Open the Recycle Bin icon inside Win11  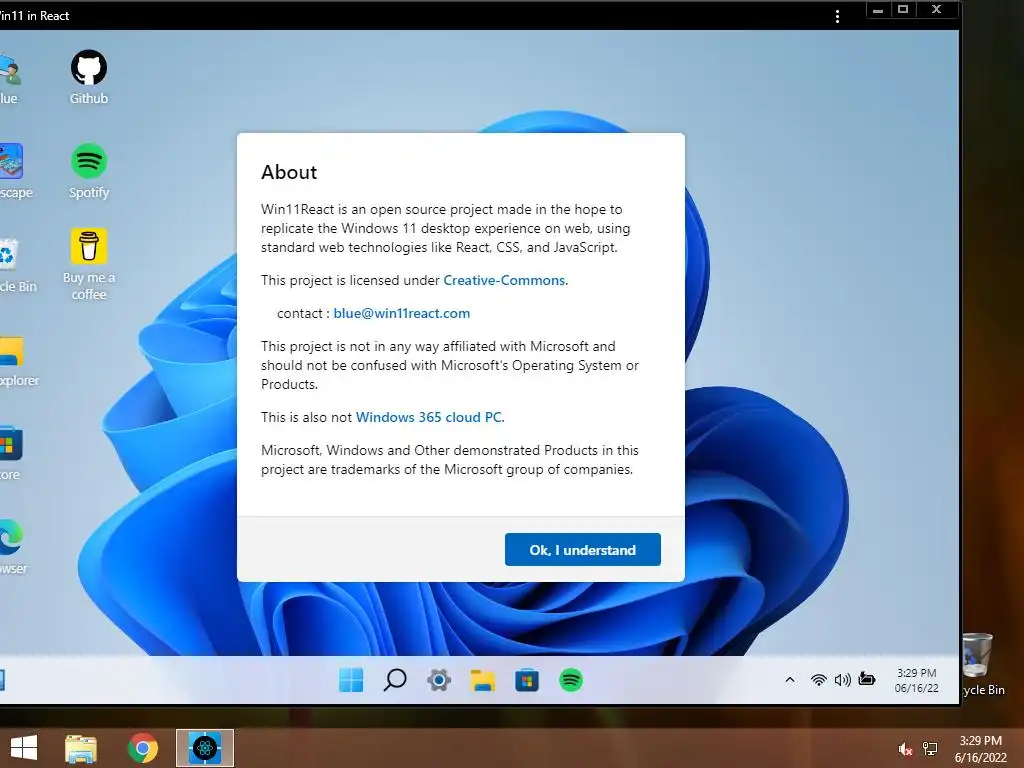pyautogui.click(x=17, y=266)
